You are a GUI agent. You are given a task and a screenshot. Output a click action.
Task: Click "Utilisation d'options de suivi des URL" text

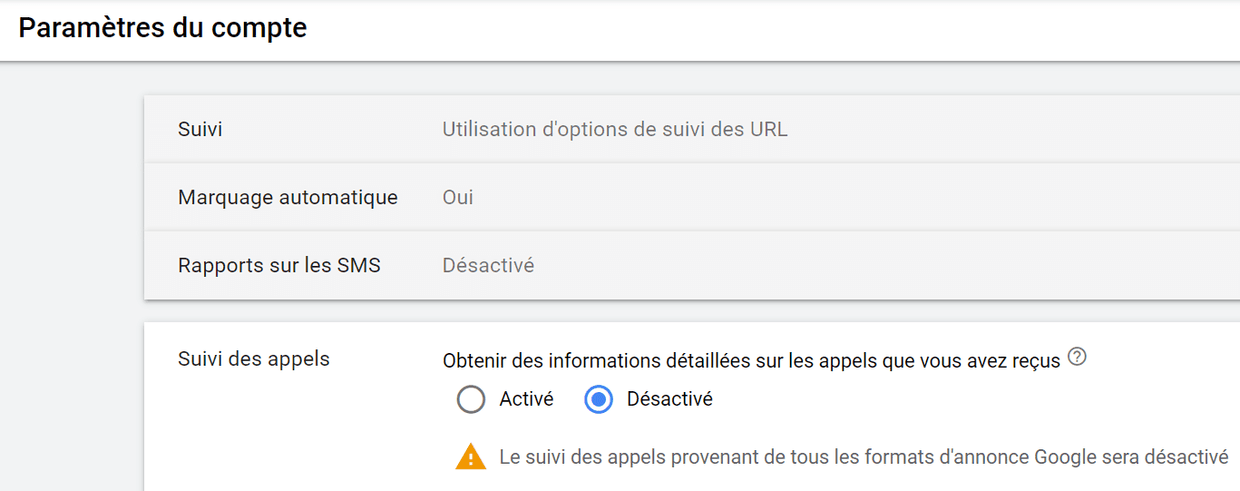[x=615, y=130]
